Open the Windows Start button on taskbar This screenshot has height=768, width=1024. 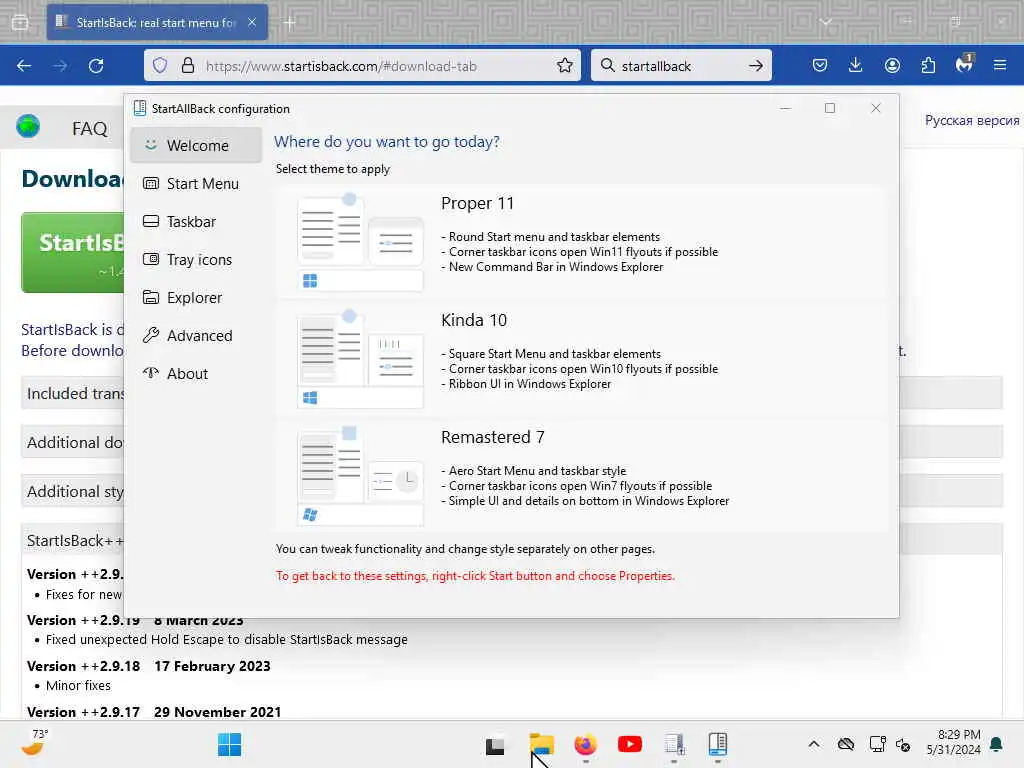point(229,744)
